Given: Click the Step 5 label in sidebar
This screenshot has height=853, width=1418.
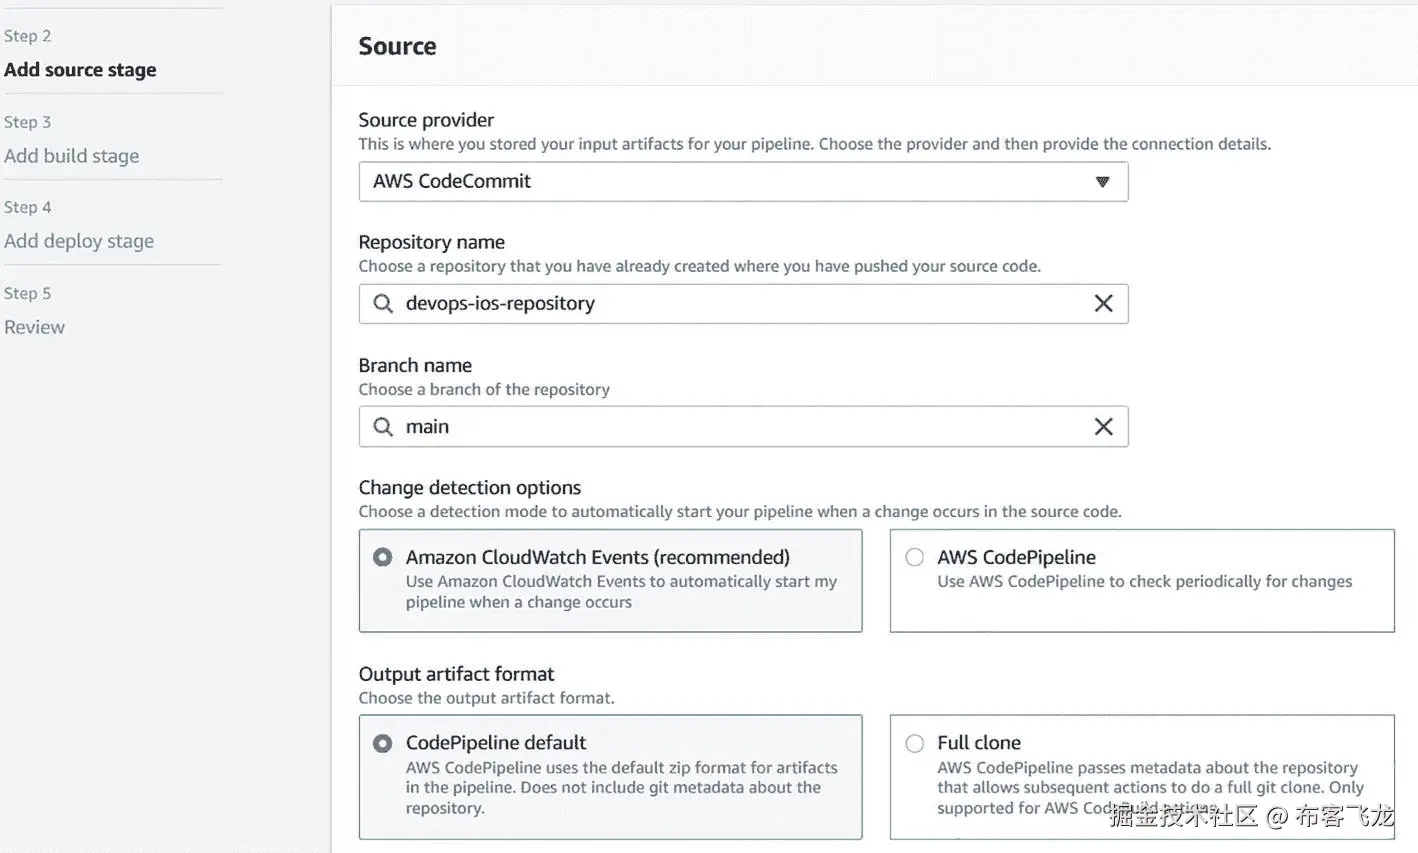Looking at the screenshot, I should [x=27, y=293].
